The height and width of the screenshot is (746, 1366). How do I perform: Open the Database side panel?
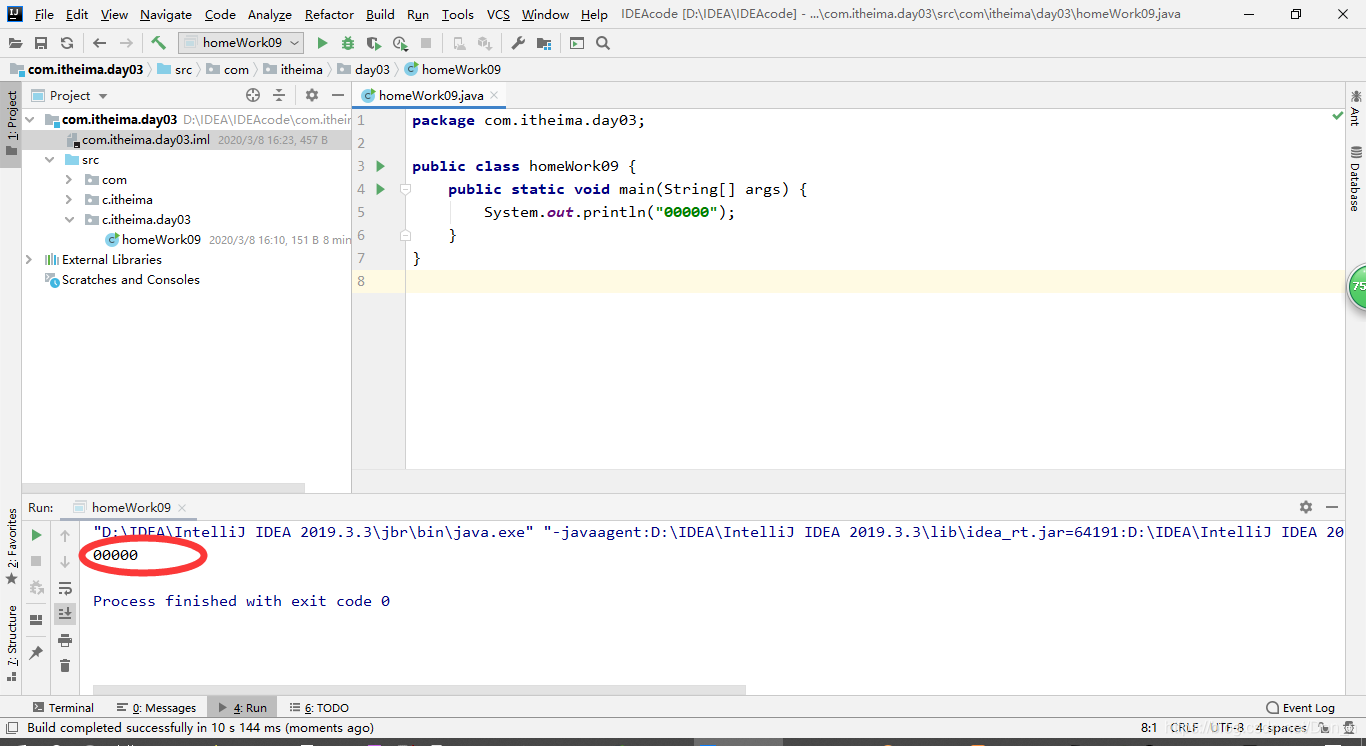coord(1355,179)
